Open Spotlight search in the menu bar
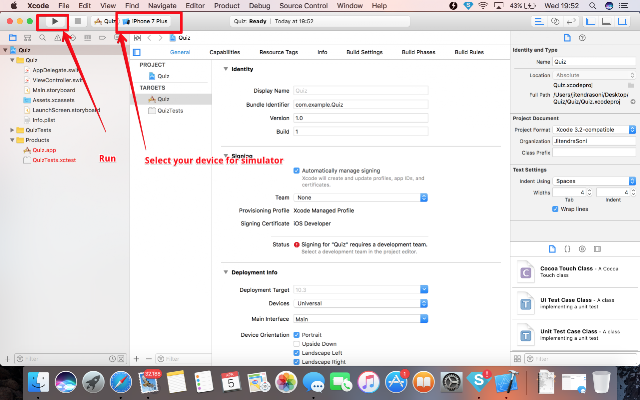640x400 pixels. pos(592,6)
